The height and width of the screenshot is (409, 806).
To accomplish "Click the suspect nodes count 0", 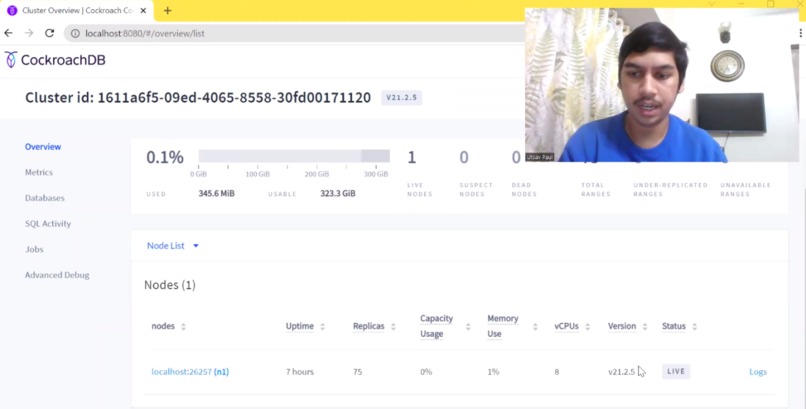I will pos(464,157).
